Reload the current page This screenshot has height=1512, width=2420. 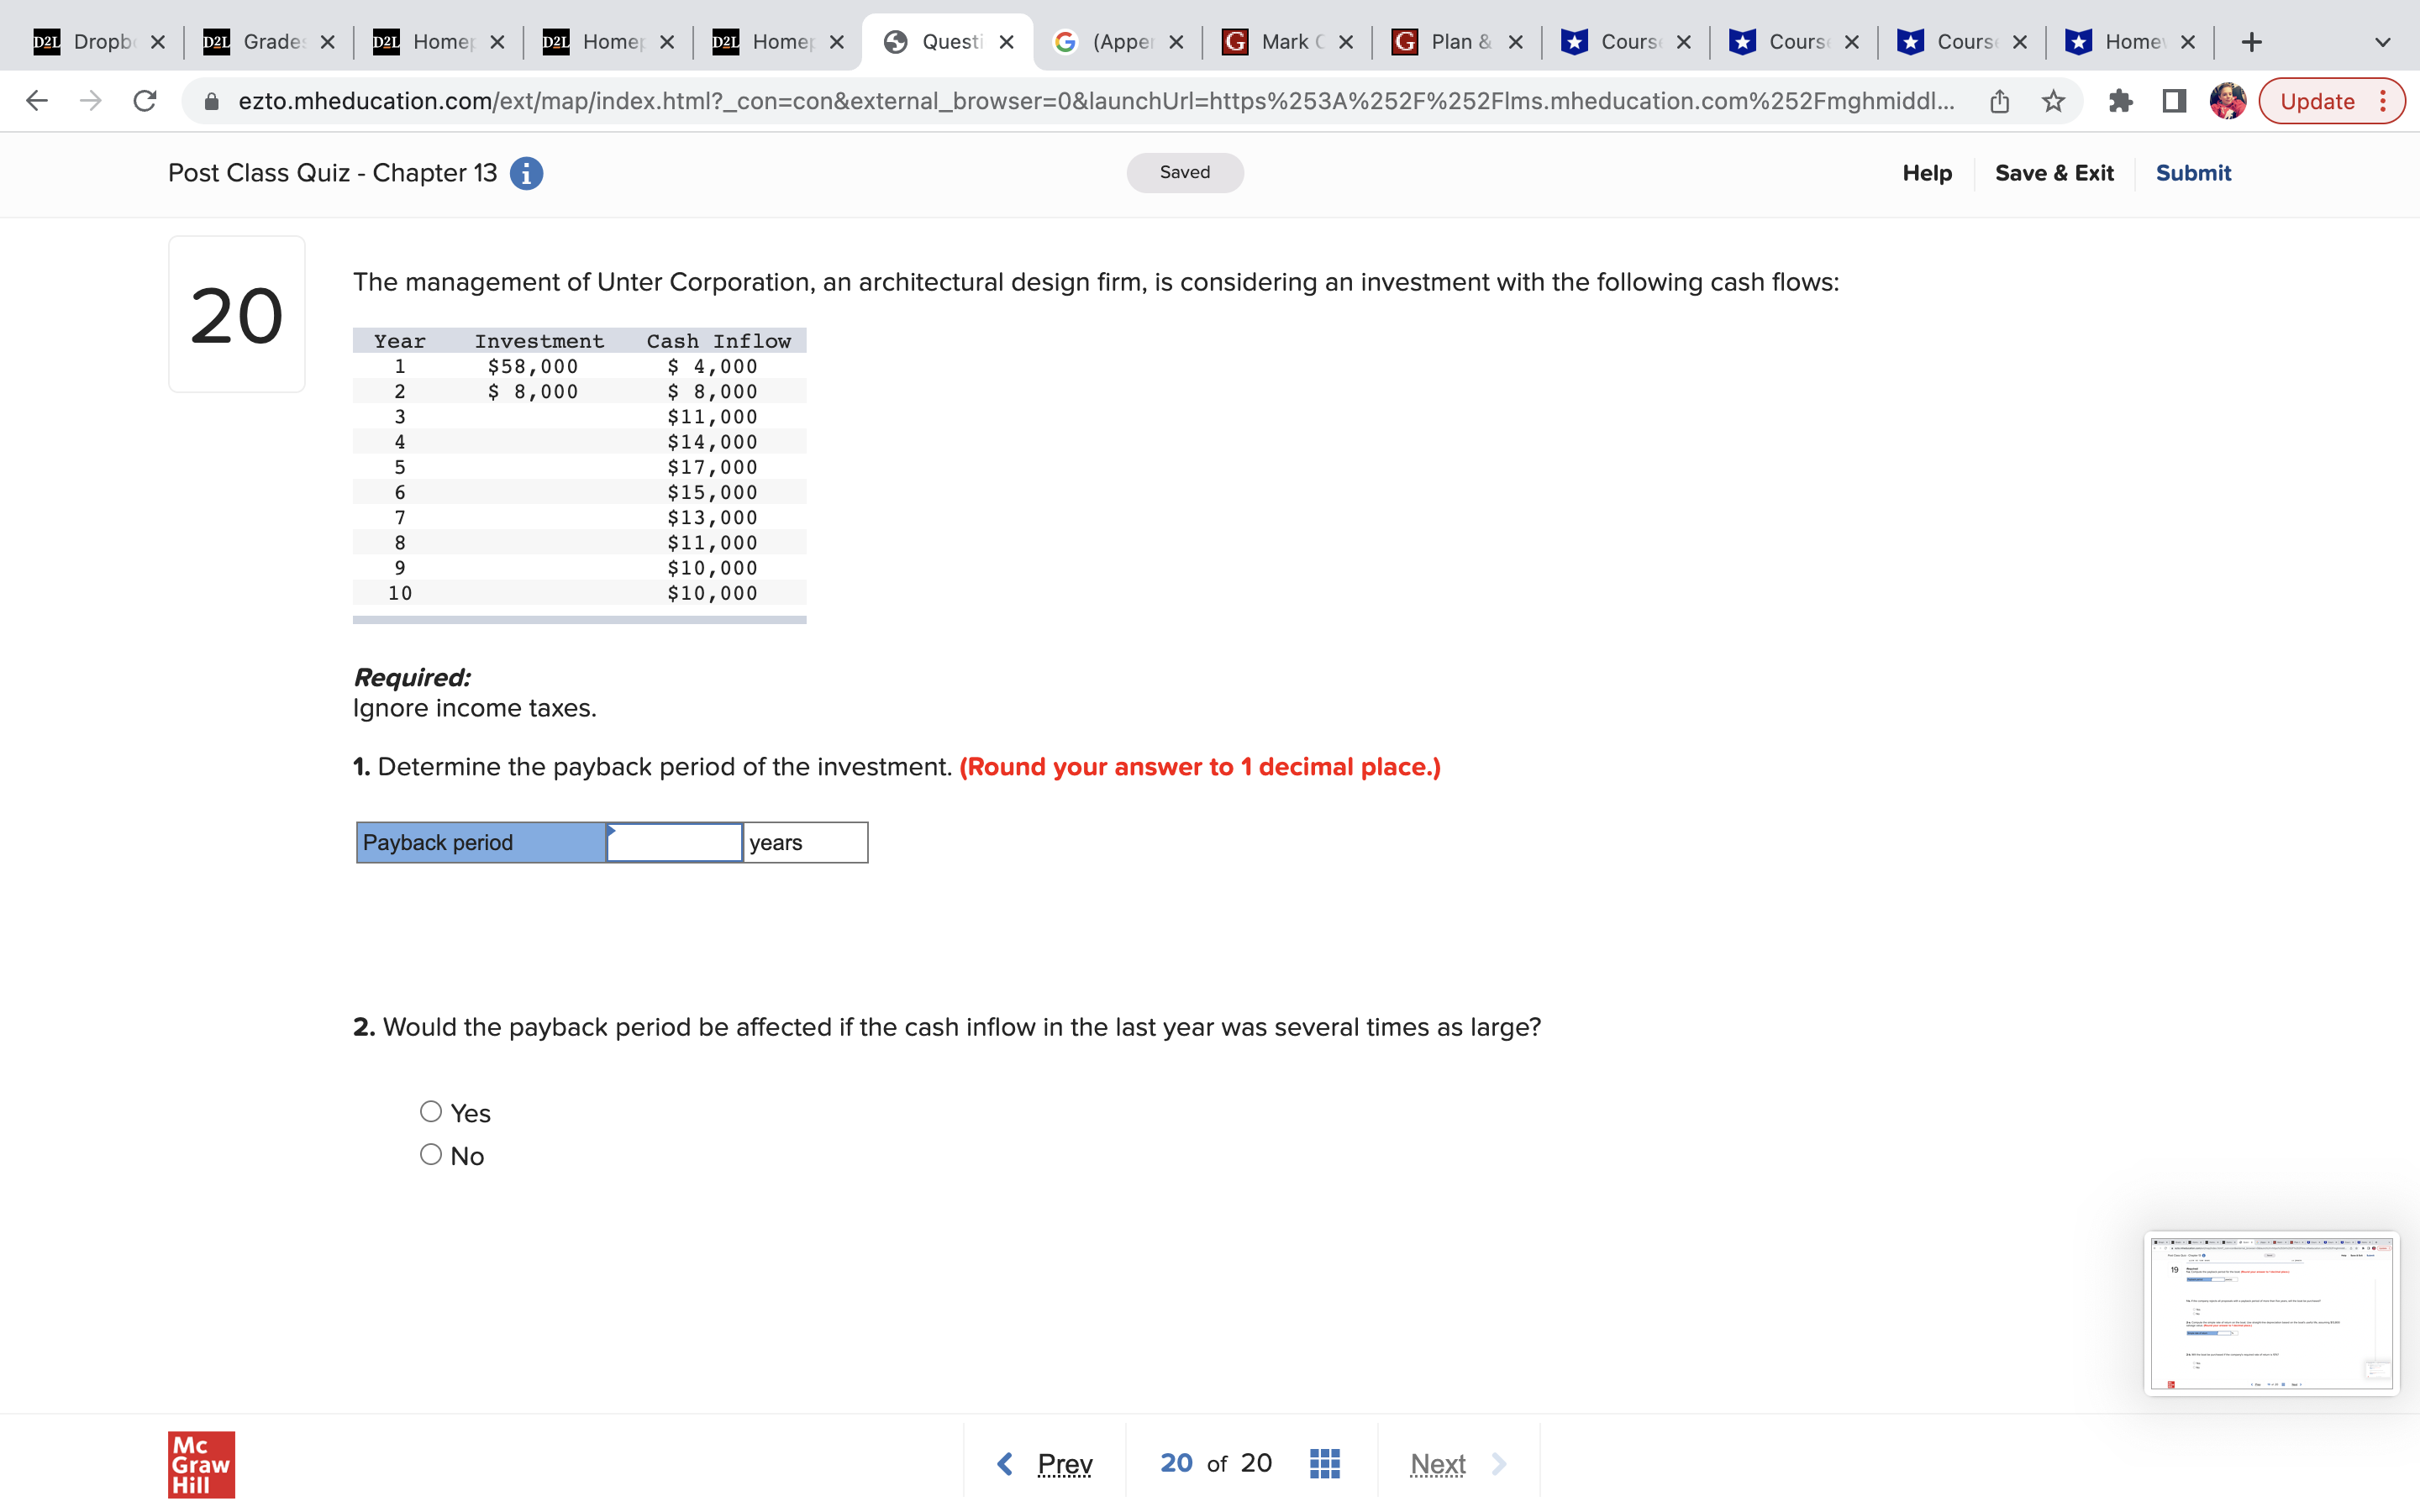pos(145,101)
